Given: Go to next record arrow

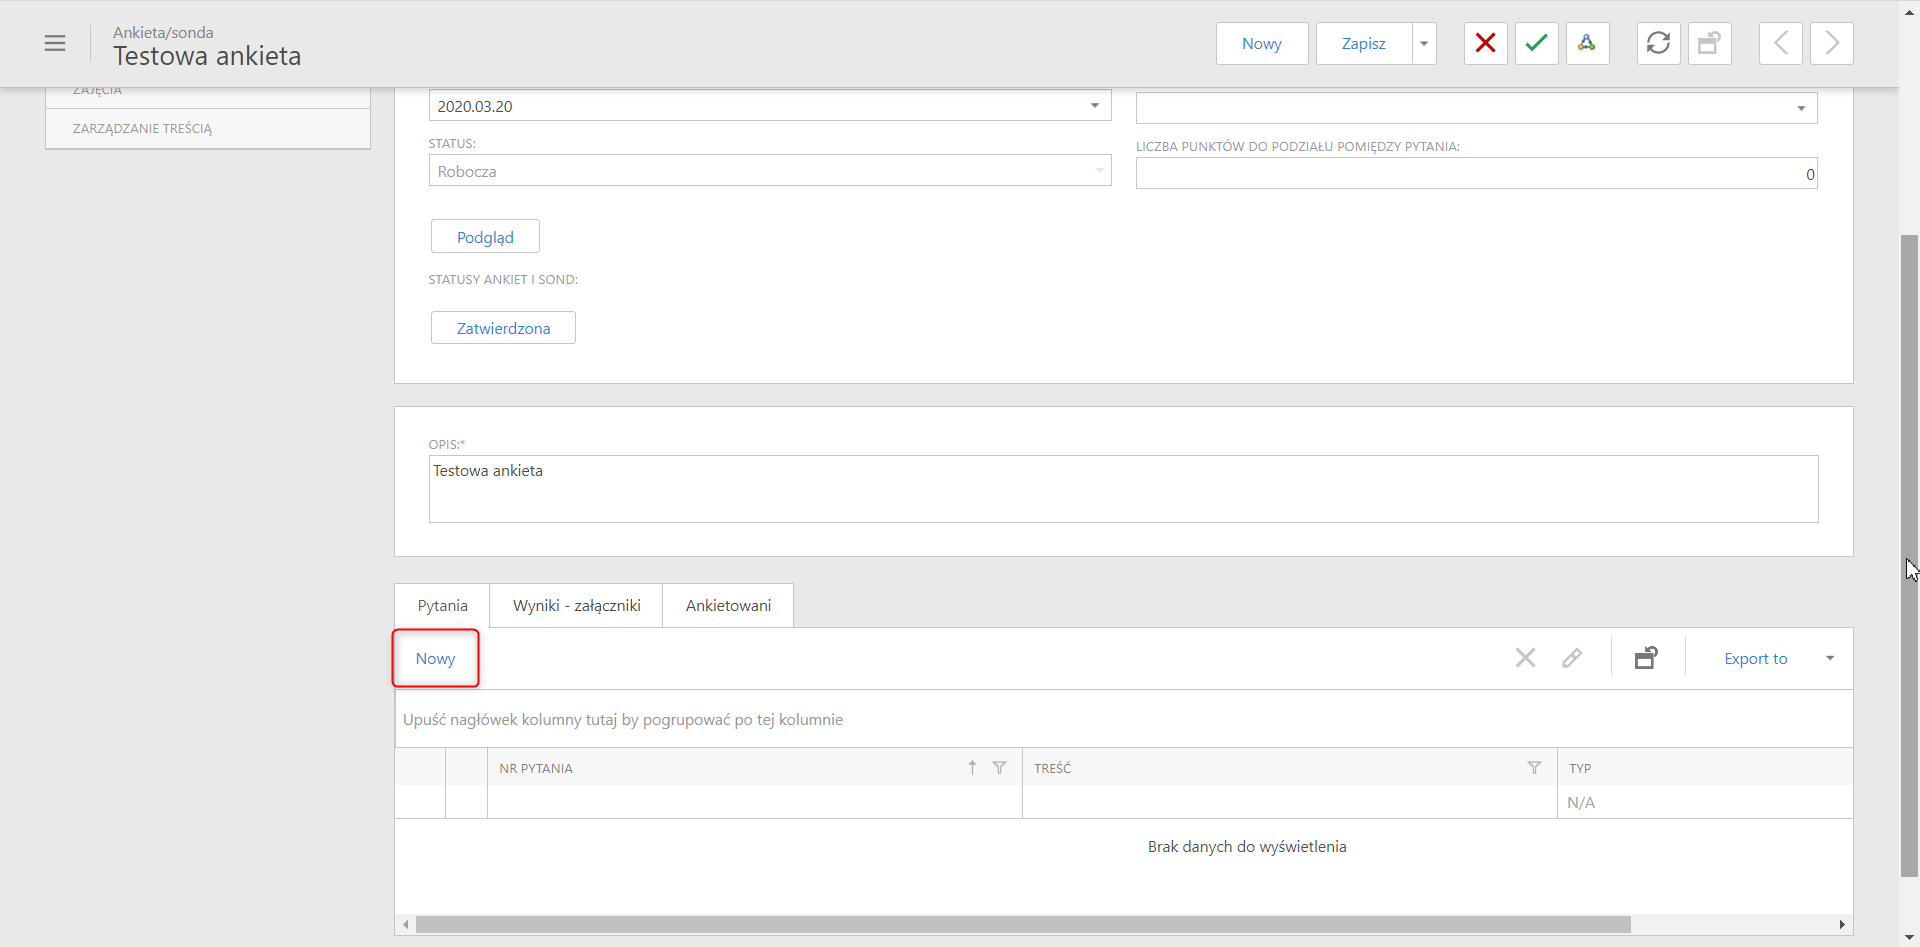Looking at the screenshot, I should tap(1831, 43).
